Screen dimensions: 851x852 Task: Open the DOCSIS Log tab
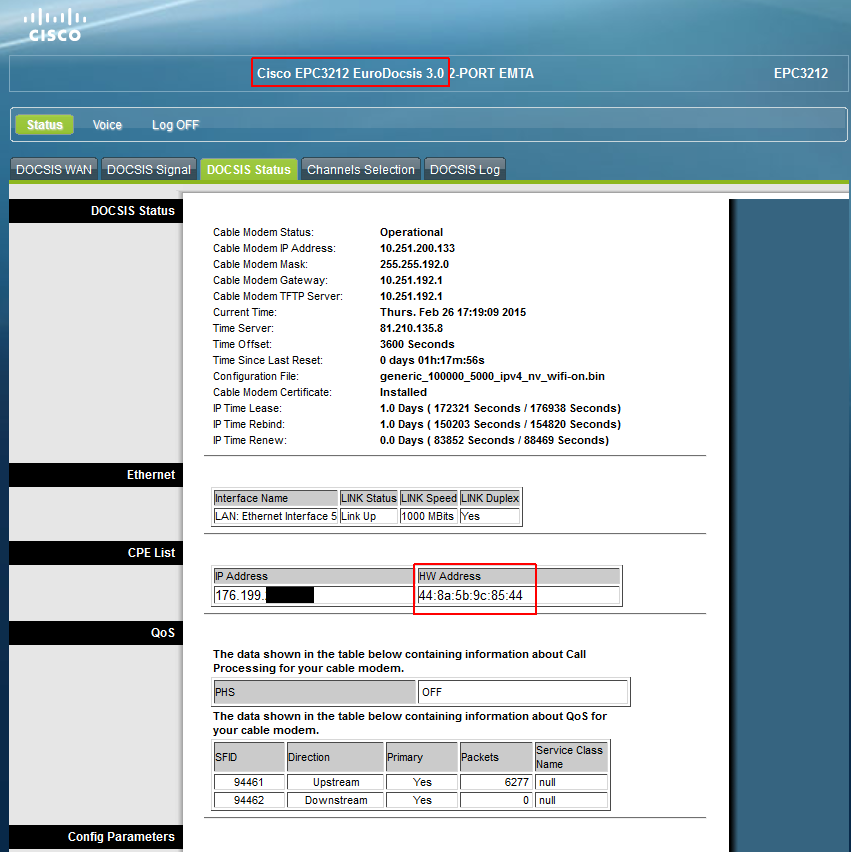coord(465,170)
